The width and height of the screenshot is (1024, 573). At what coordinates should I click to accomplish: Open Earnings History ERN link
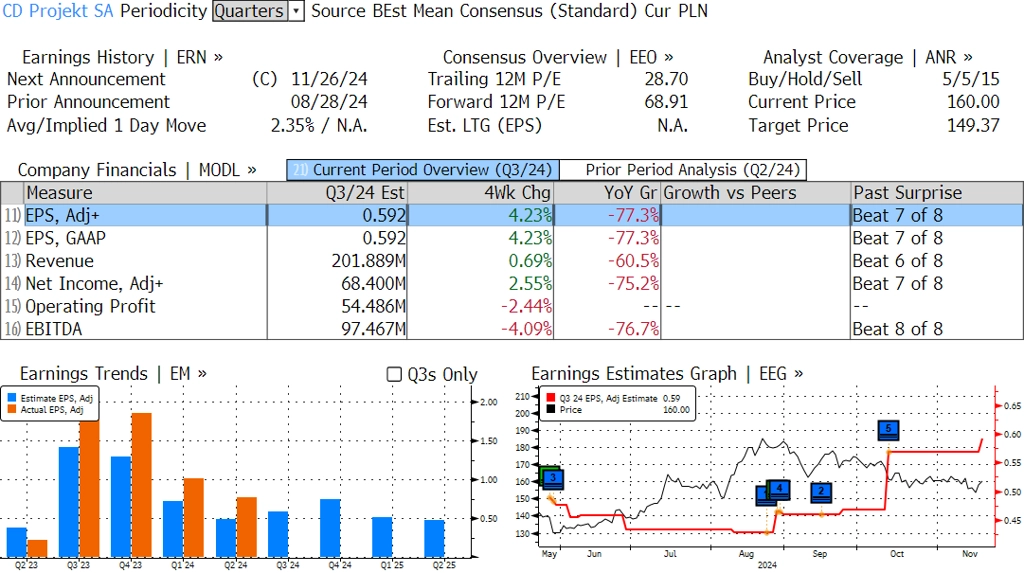pyautogui.click(x=122, y=57)
